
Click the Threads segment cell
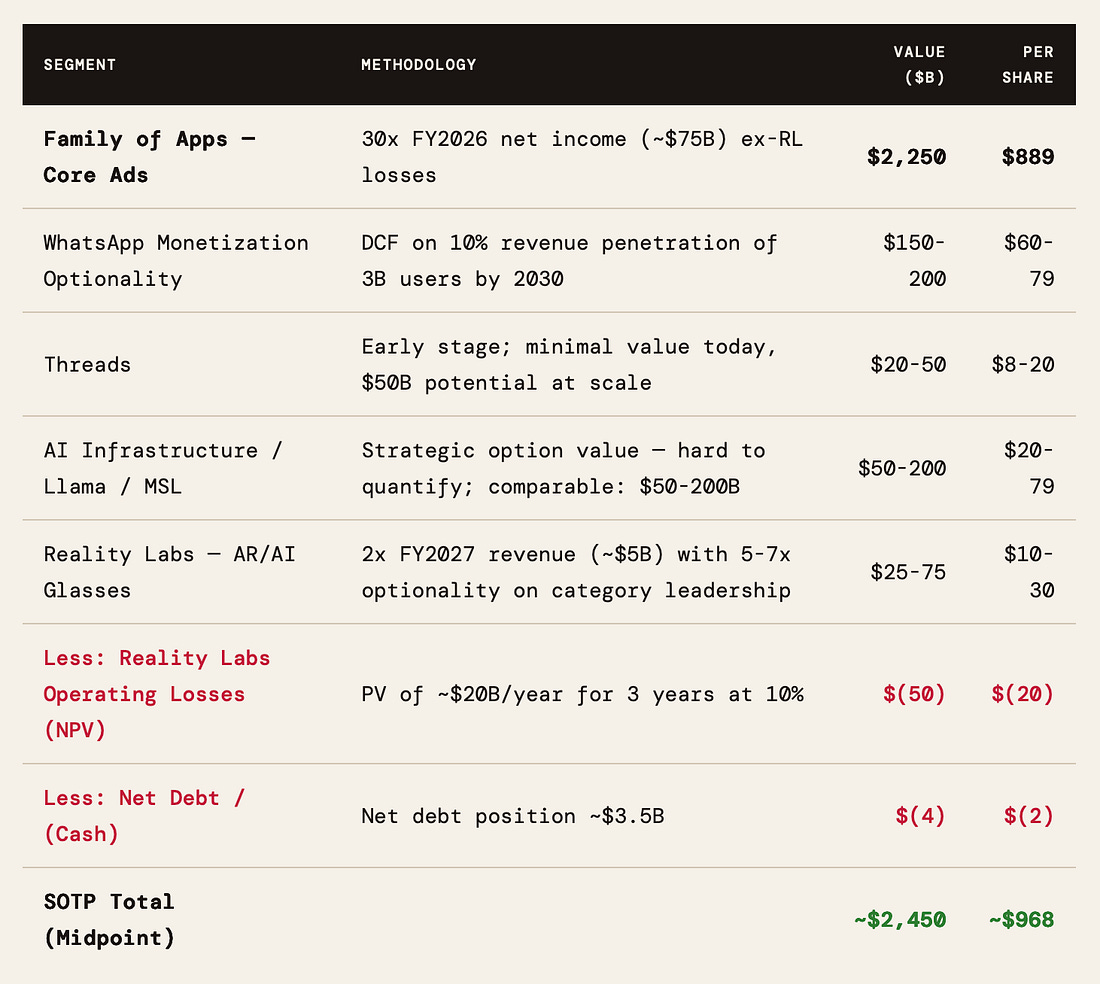[87, 365]
